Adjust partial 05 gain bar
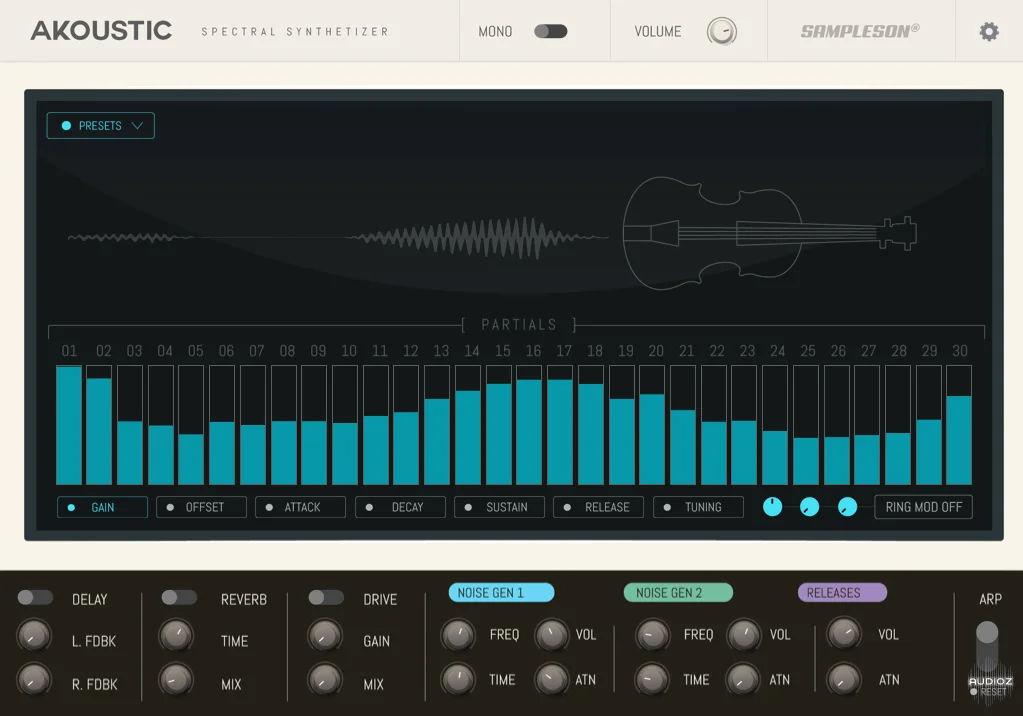Viewport: 1023px width, 716px height. coord(191,425)
